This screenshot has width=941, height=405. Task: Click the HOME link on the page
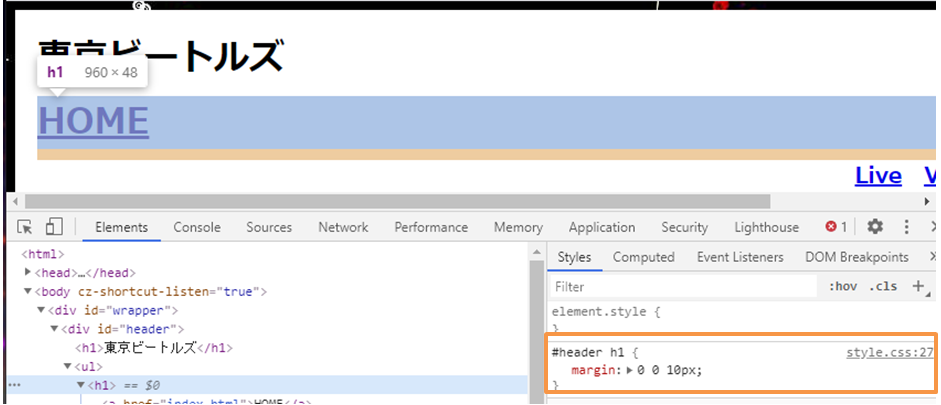(93, 121)
